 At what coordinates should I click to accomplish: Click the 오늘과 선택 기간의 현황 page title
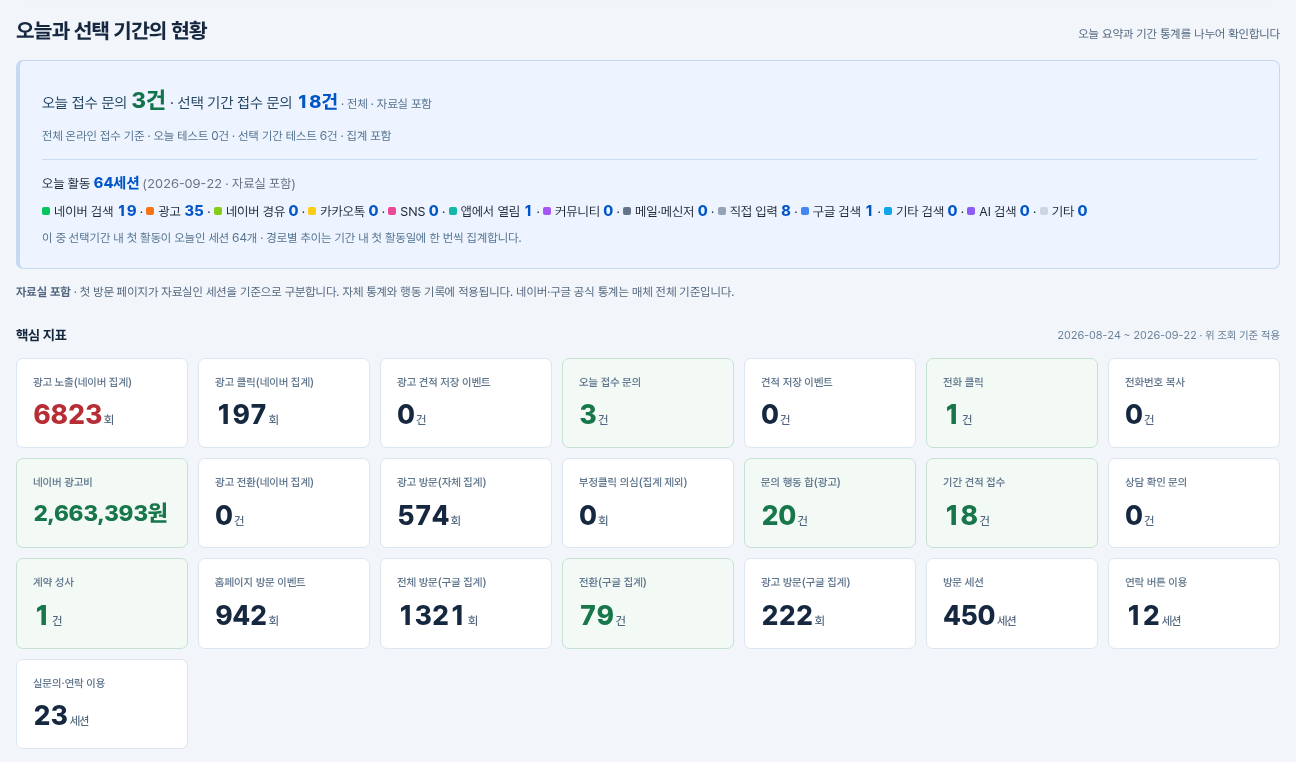pos(111,30)
